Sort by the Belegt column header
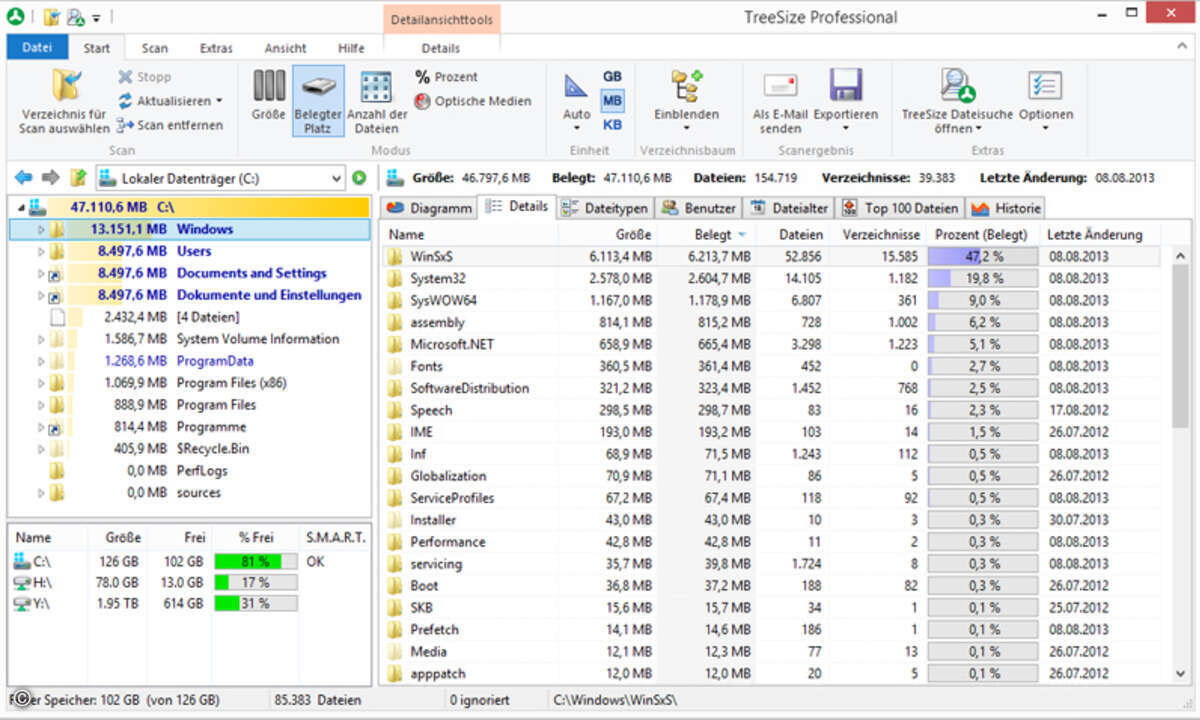Screen dimensions: 1200x720 (706, 234)
